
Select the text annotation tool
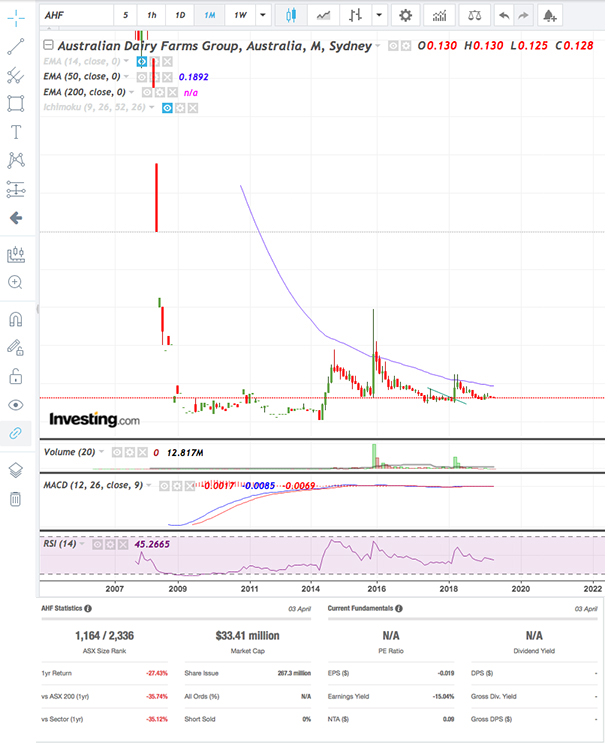pyautogui.click(x=16, y=132)
